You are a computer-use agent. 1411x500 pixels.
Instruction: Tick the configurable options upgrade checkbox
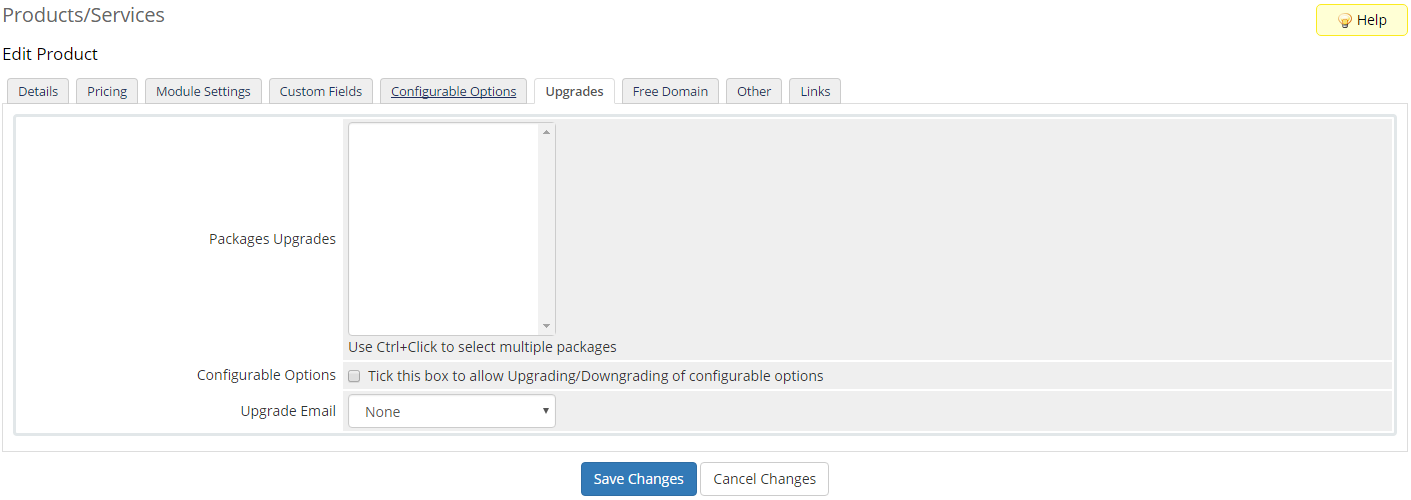[354, 377]
